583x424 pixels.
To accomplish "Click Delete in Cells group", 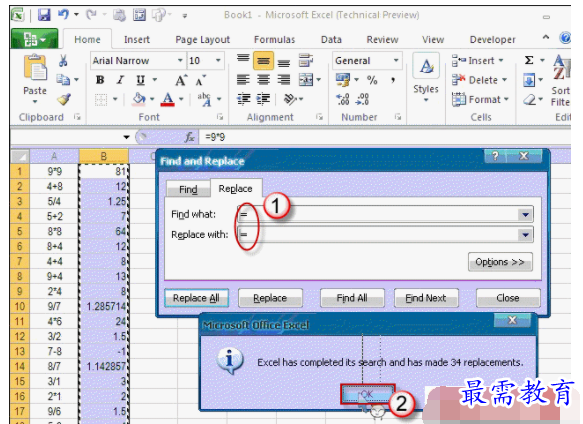I will coord(479,80).
